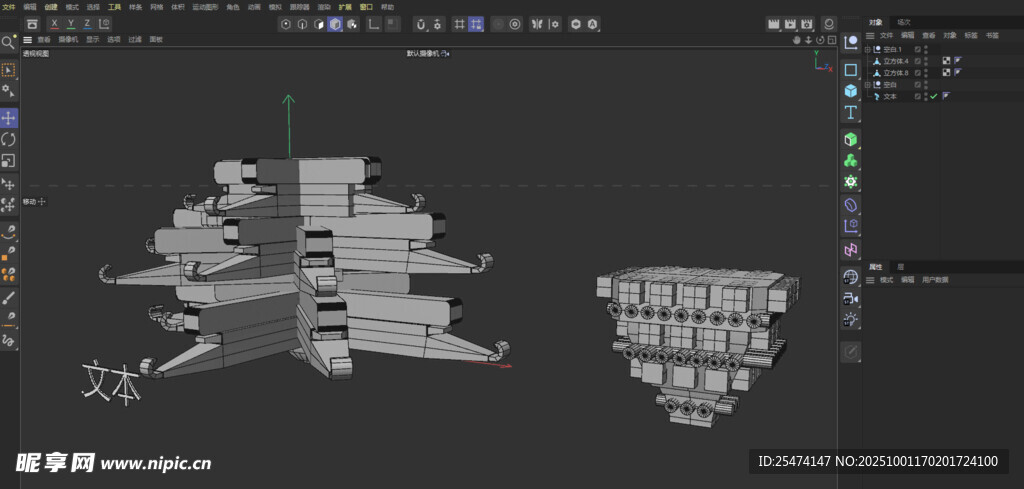Screen dimensions: 1024x489
Task: Select 立方体.4 object in the object list
Action: click(x=894, y=61)
